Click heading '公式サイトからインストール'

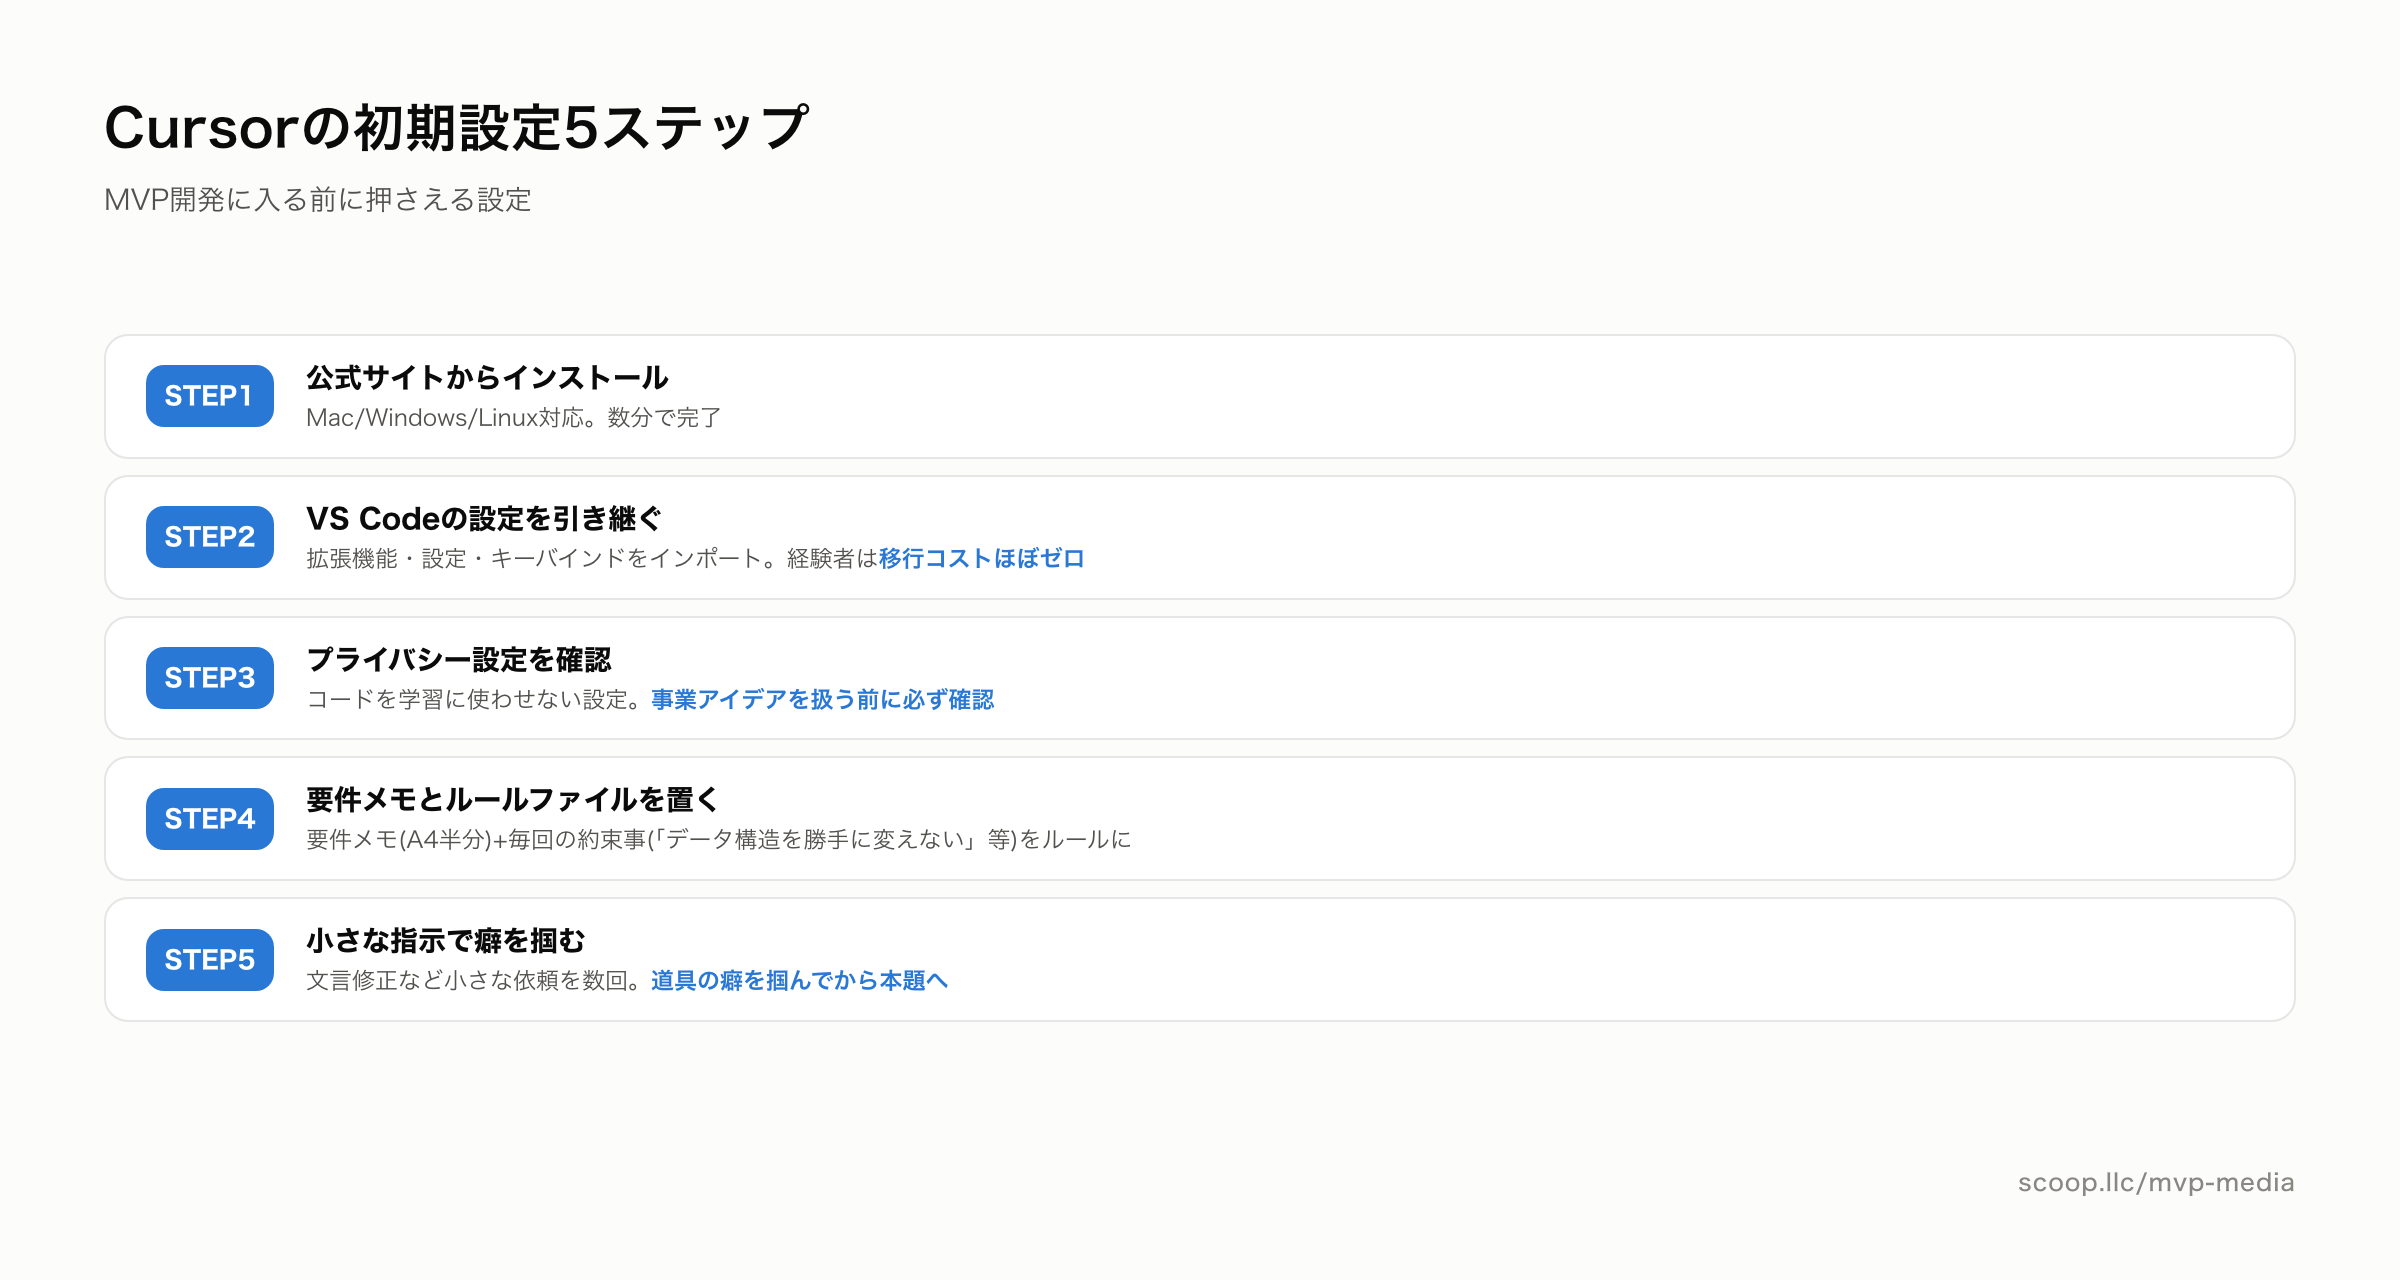point(487,378)
